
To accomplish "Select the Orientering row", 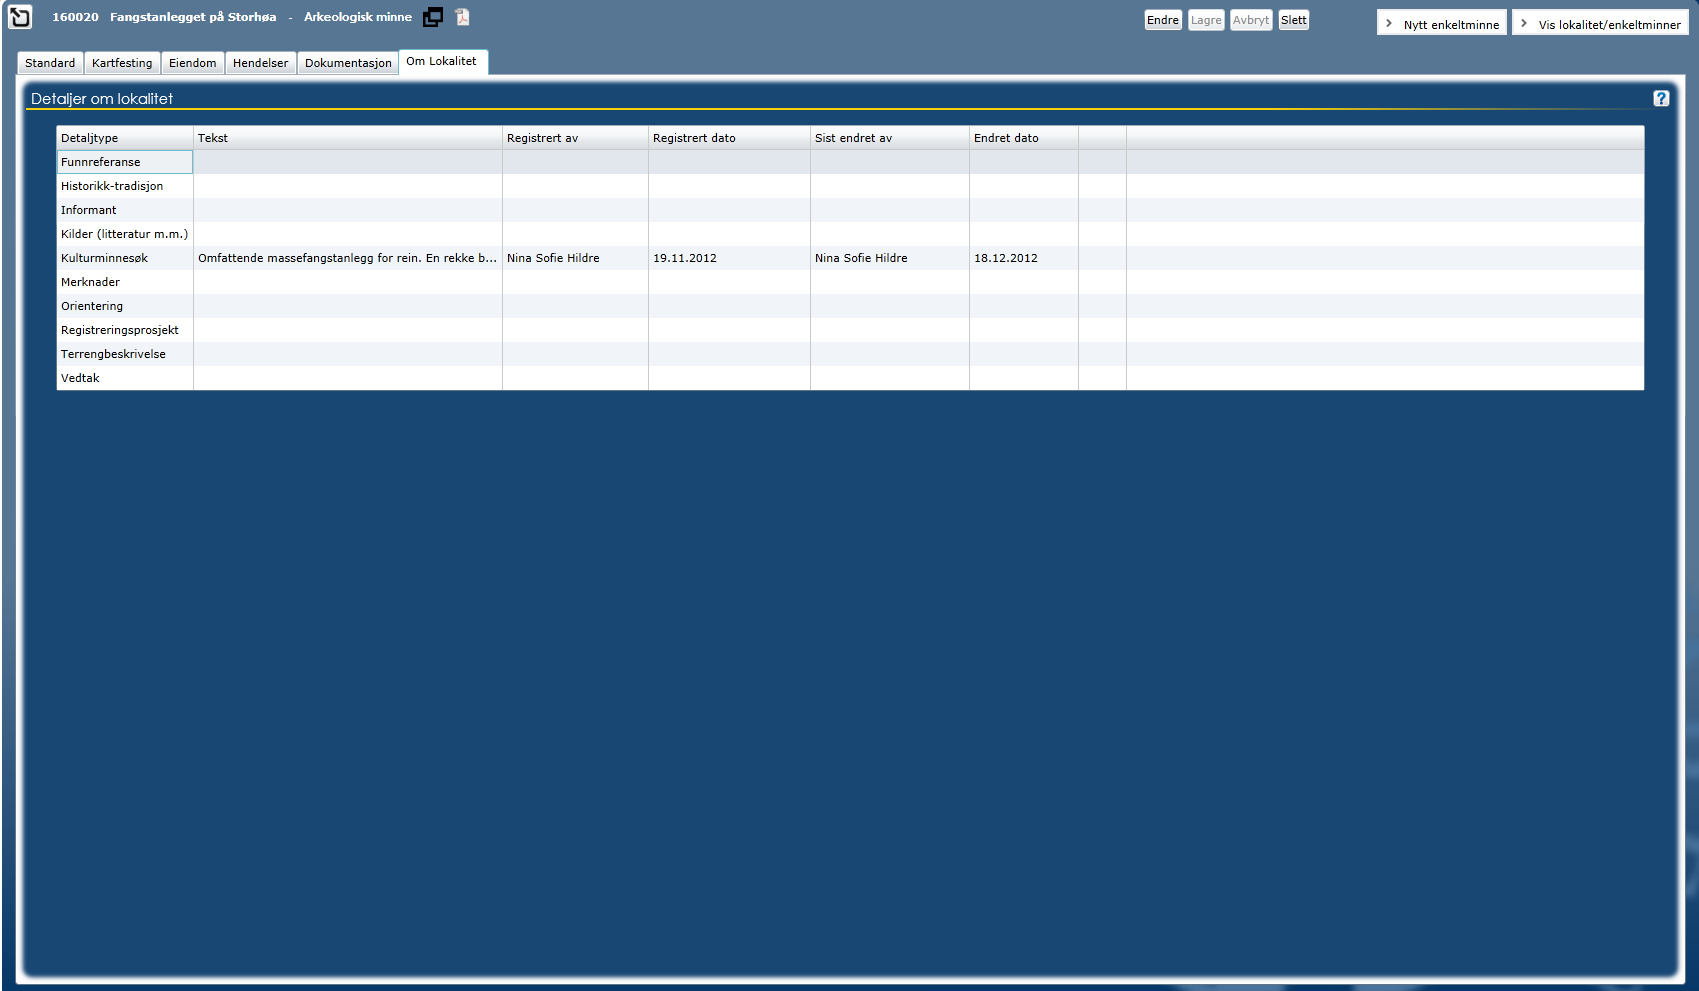I will tap(850, 306).
